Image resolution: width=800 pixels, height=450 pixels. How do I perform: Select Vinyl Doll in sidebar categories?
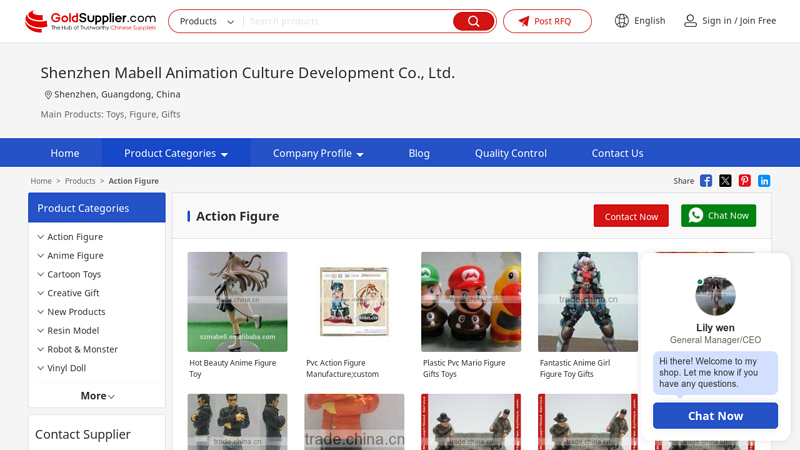(x=66, y=368)
